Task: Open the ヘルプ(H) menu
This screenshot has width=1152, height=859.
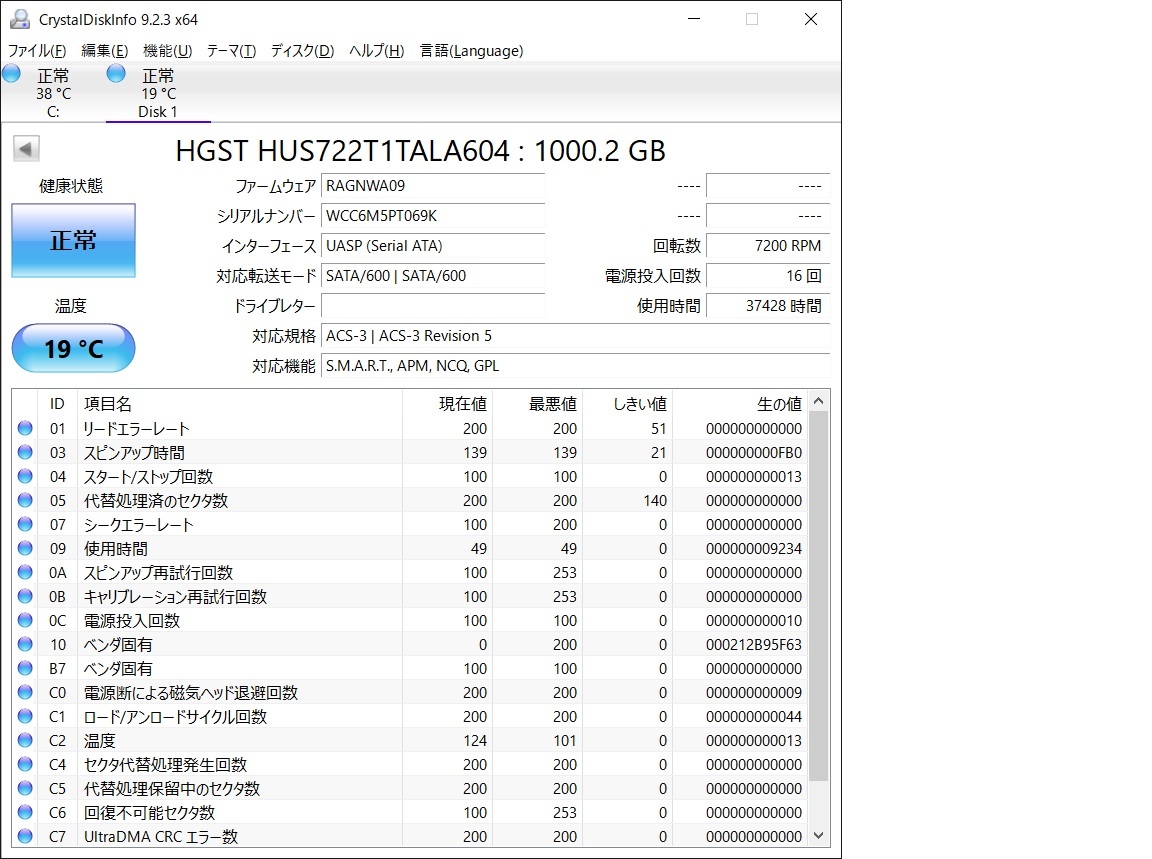Action: click(x=376, y=51)
